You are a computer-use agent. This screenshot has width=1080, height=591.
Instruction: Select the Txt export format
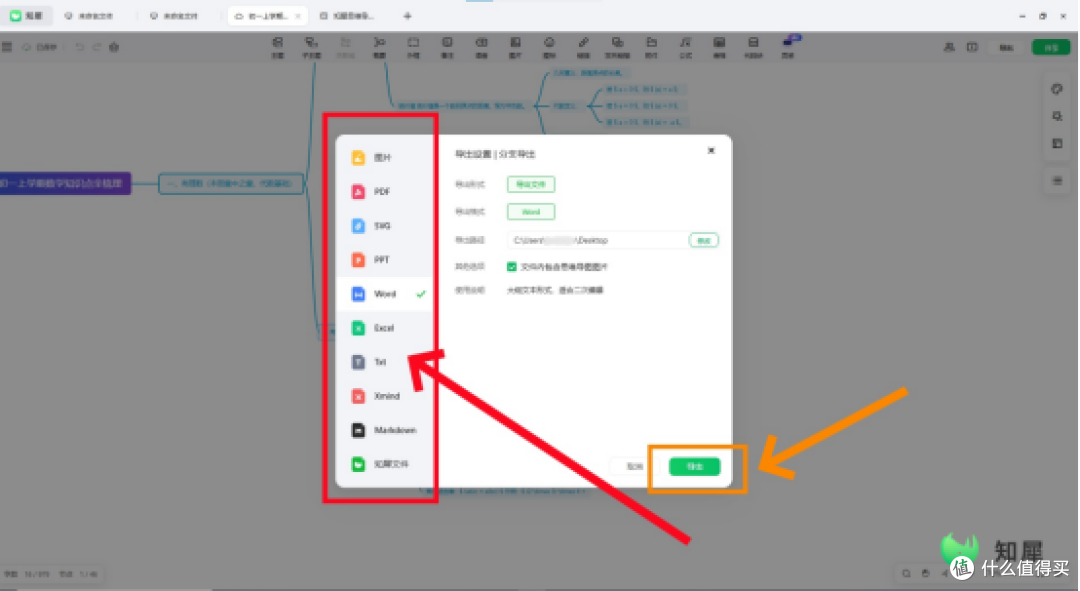pos(384,362)
